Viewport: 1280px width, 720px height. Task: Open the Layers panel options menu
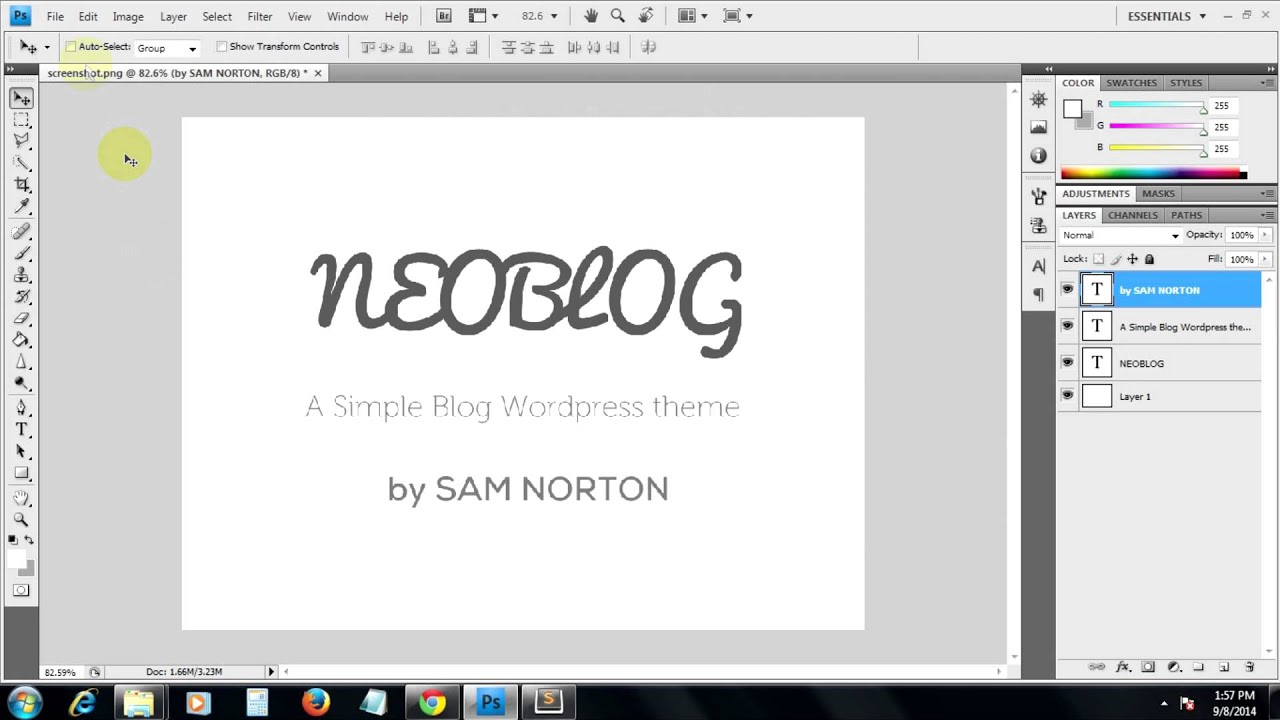point(1268,215)
